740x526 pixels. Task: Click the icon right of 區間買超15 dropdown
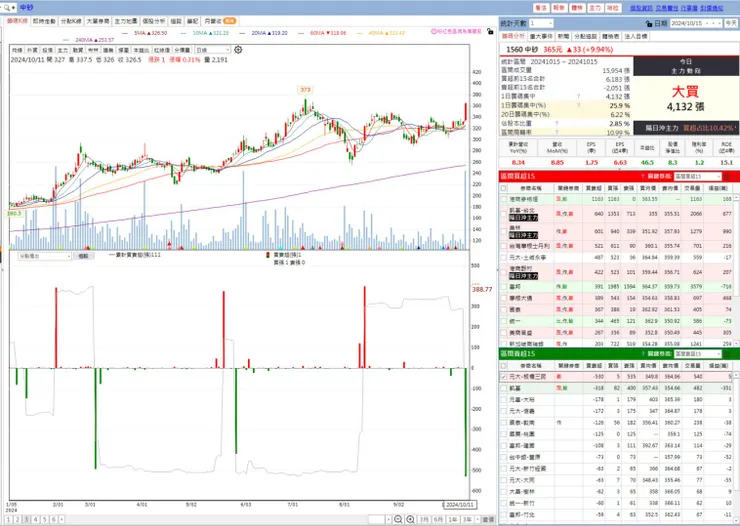click(727, 176)
